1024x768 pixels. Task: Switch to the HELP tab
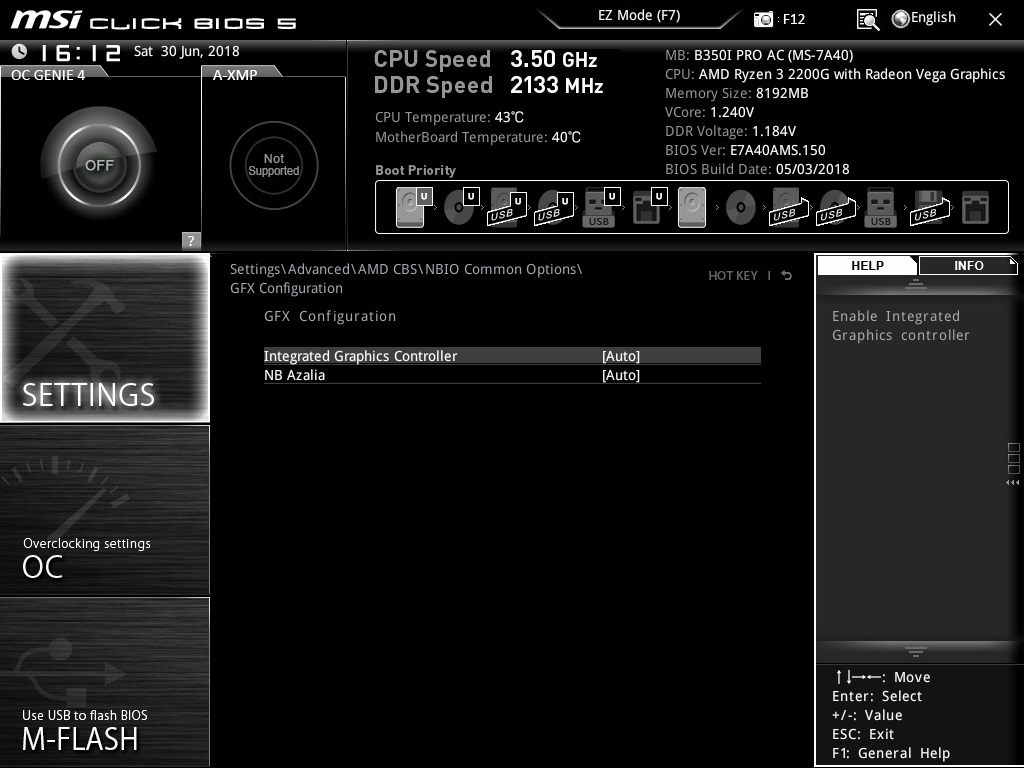[x=867, y=265]
